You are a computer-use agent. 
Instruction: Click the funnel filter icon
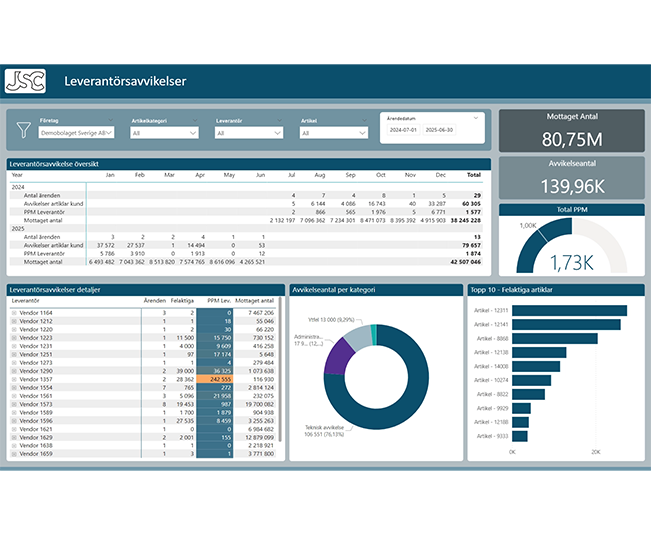(24, 130)
